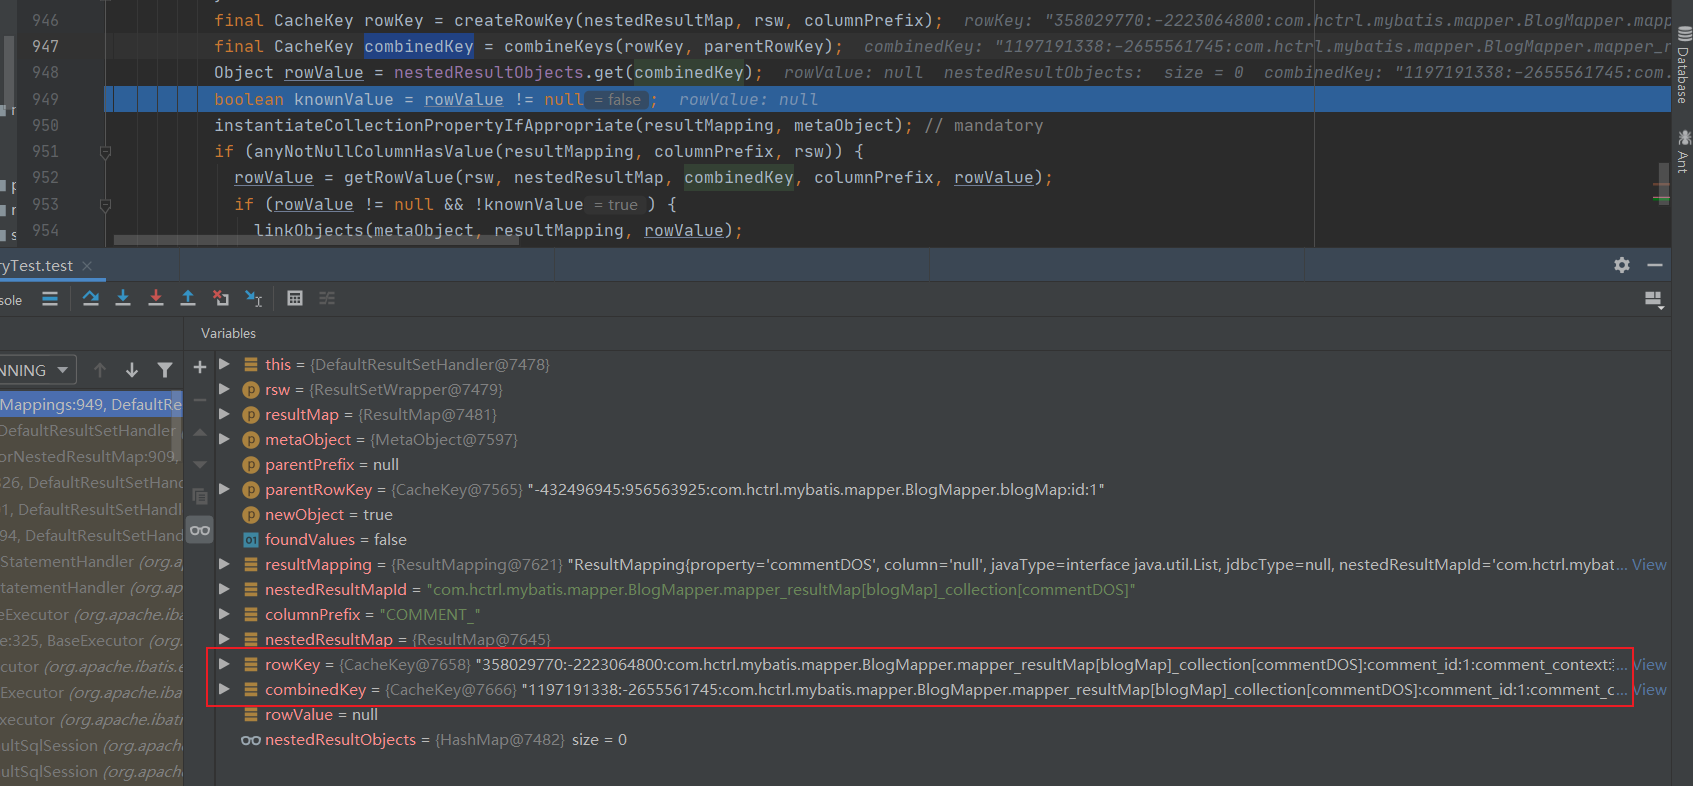
Task: Select the parentPrefix = null variable row
Action: (941, 464)
